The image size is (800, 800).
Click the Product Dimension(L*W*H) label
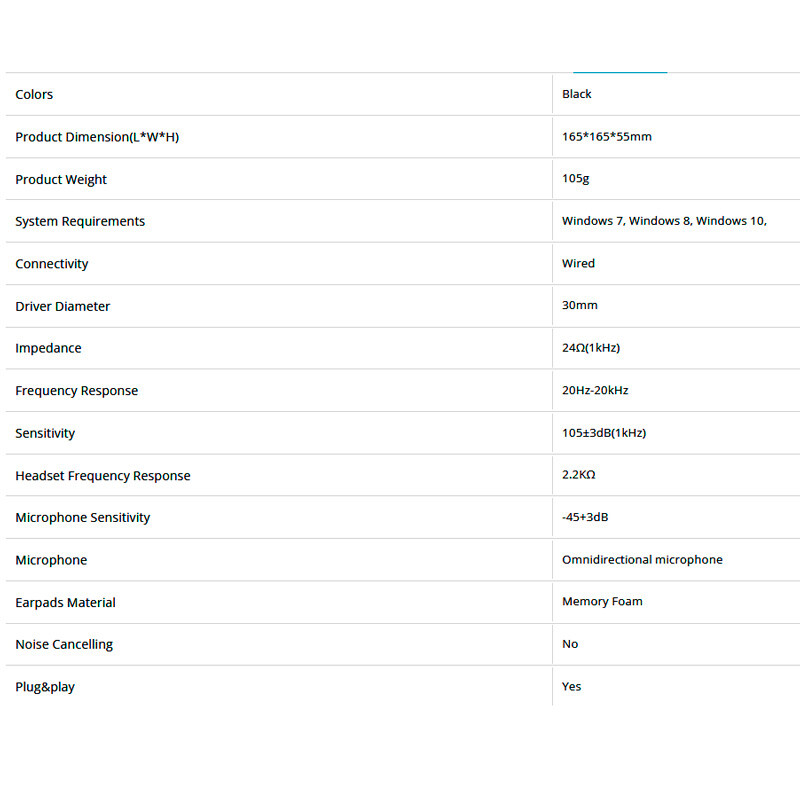(97, 137)
